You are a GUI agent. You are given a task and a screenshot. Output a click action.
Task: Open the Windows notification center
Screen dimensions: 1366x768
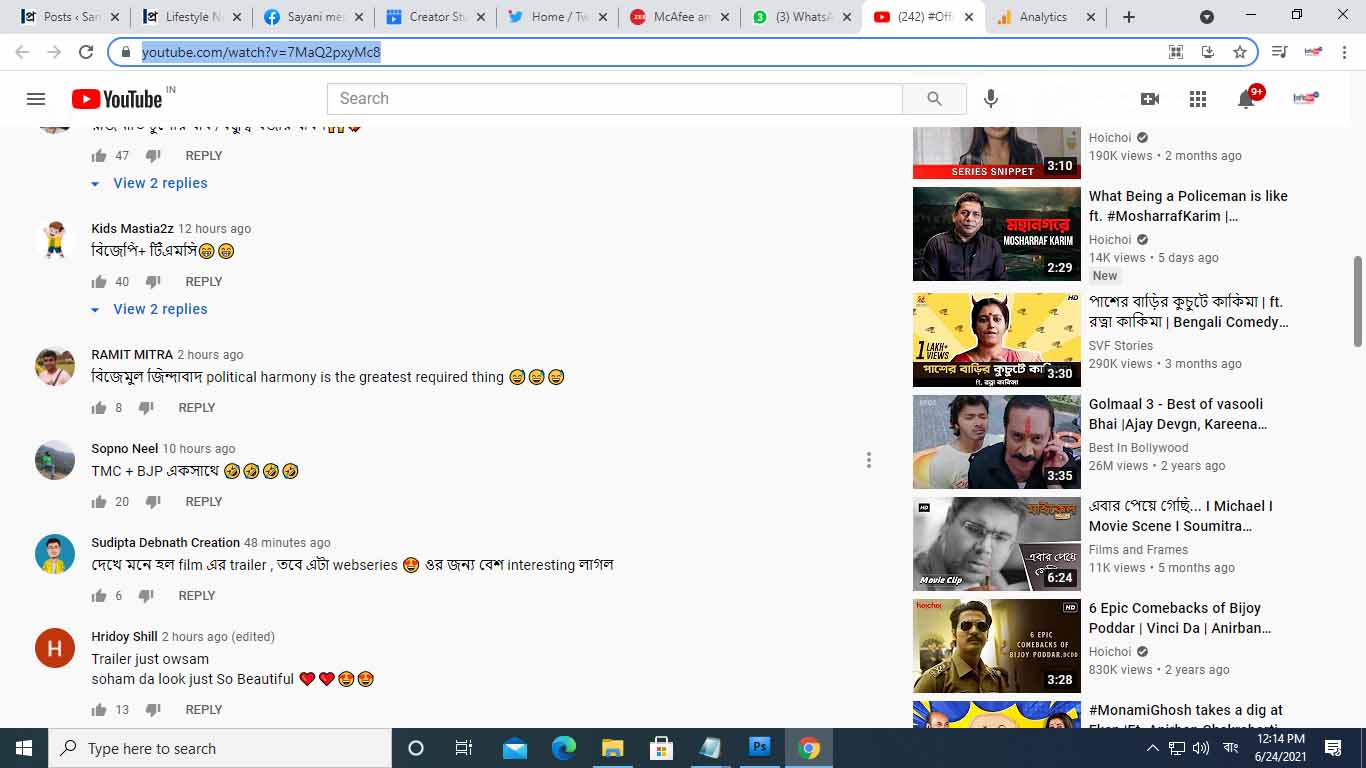click(1333, 748)
